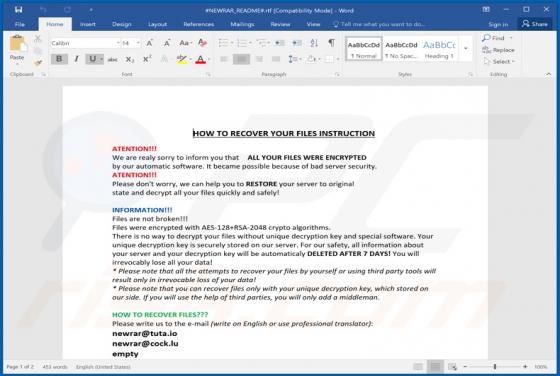Apply the yellow text highlight color
This screenshot has width=560, height=376.
[181, 59]
